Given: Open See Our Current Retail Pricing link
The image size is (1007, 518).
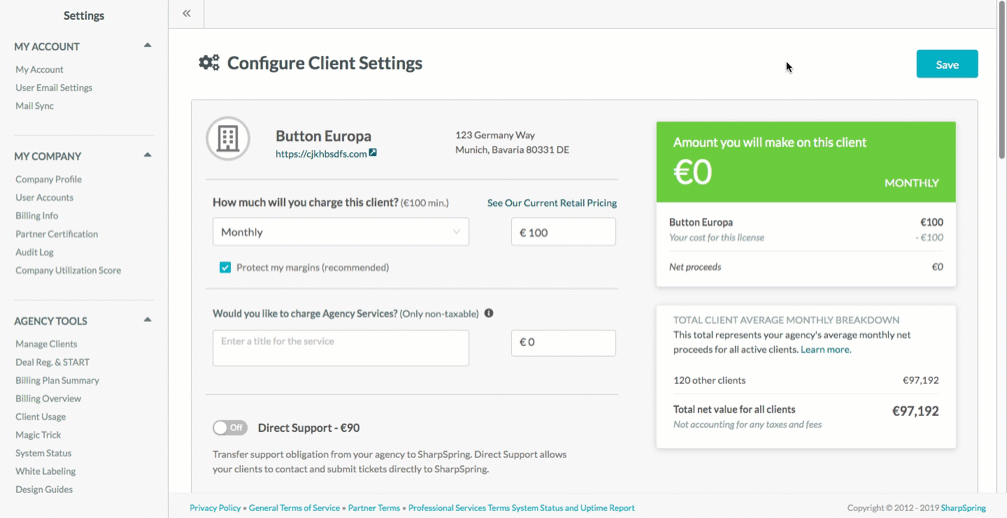Looking at the screenshot, I should (552, 203).
